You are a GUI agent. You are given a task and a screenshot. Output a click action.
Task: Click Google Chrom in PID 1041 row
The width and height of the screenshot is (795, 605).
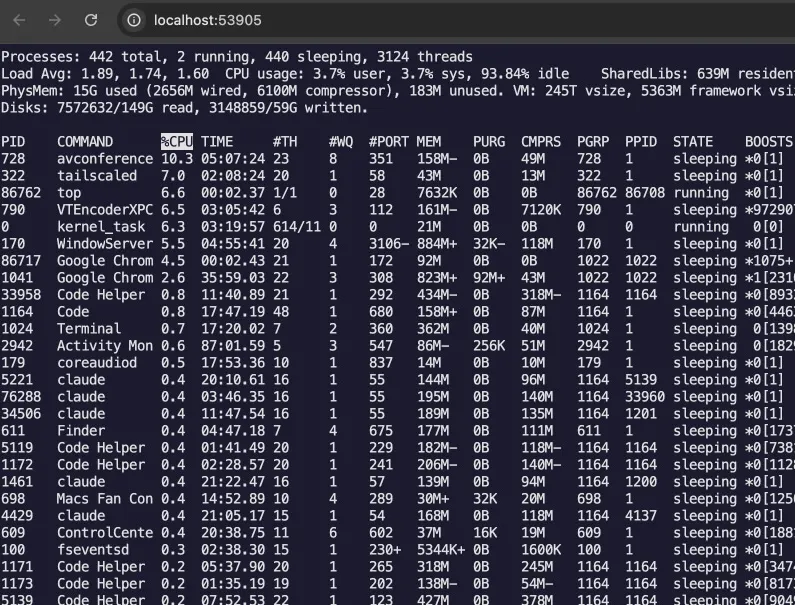pyautogui.click(x=105, y=277)
